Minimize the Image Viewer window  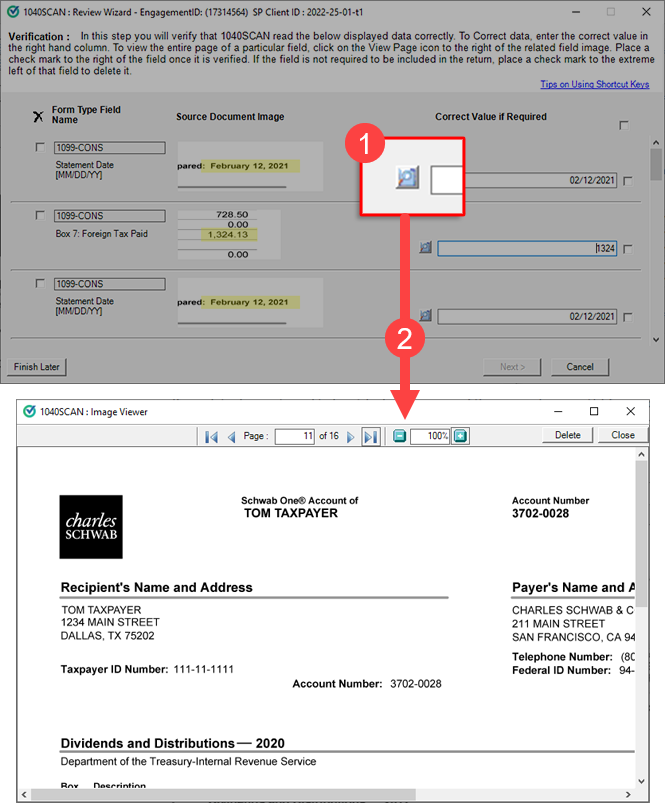tap(558, 411)
